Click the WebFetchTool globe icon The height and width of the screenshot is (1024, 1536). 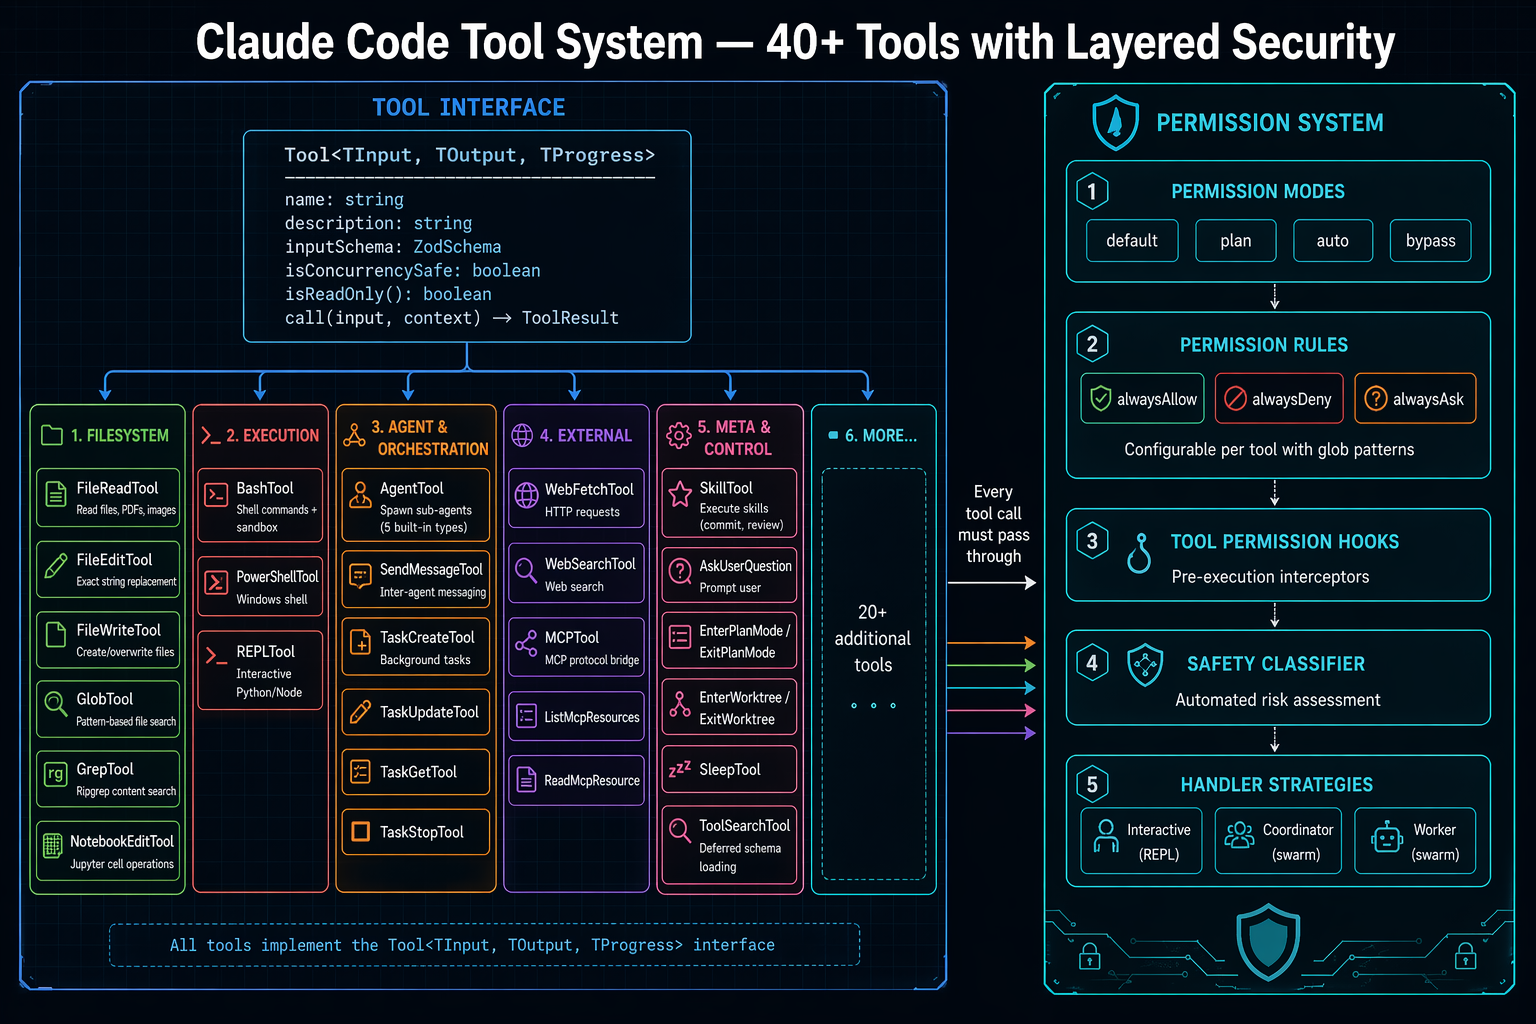[526, 495]
